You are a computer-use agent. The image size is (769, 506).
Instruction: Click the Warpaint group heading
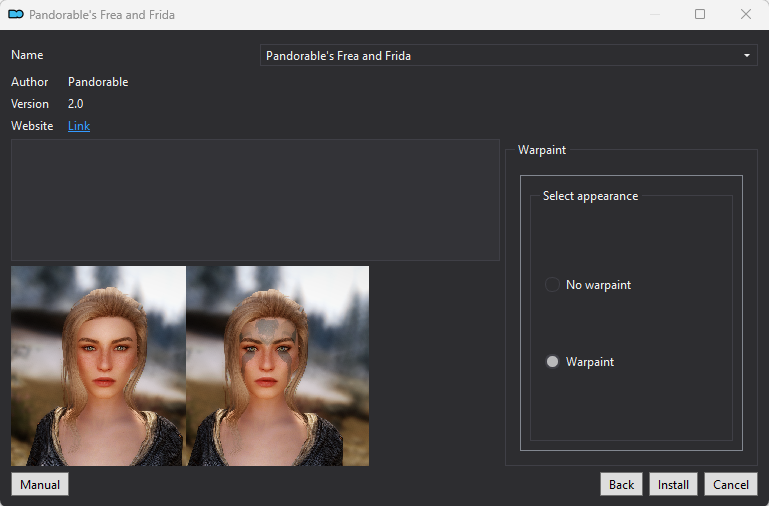(x=542, y=150)
